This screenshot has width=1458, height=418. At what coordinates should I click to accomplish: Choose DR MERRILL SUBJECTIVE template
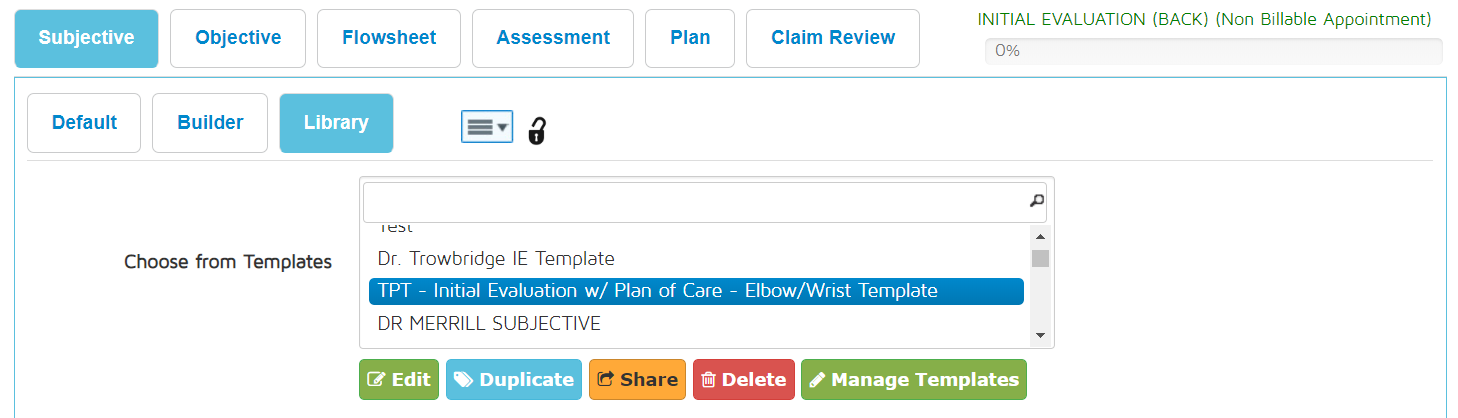[x=489, y=323]
